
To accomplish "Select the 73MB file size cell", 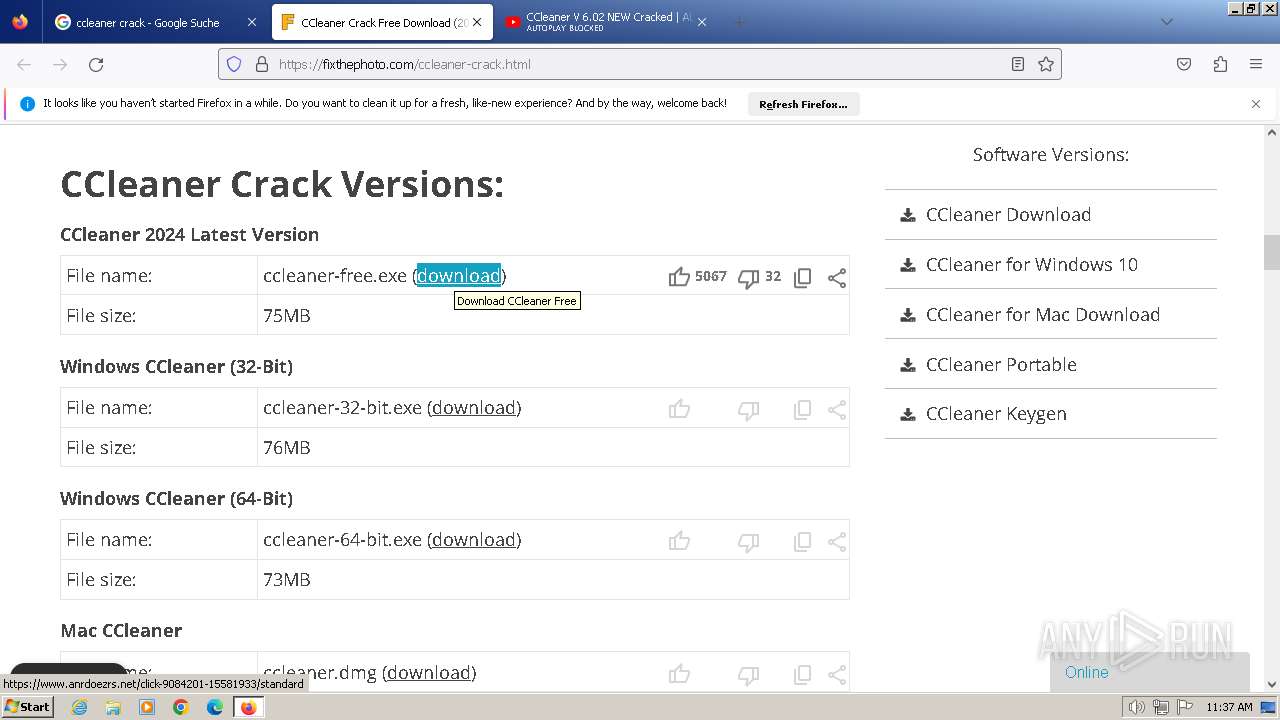I will (553, 579).
